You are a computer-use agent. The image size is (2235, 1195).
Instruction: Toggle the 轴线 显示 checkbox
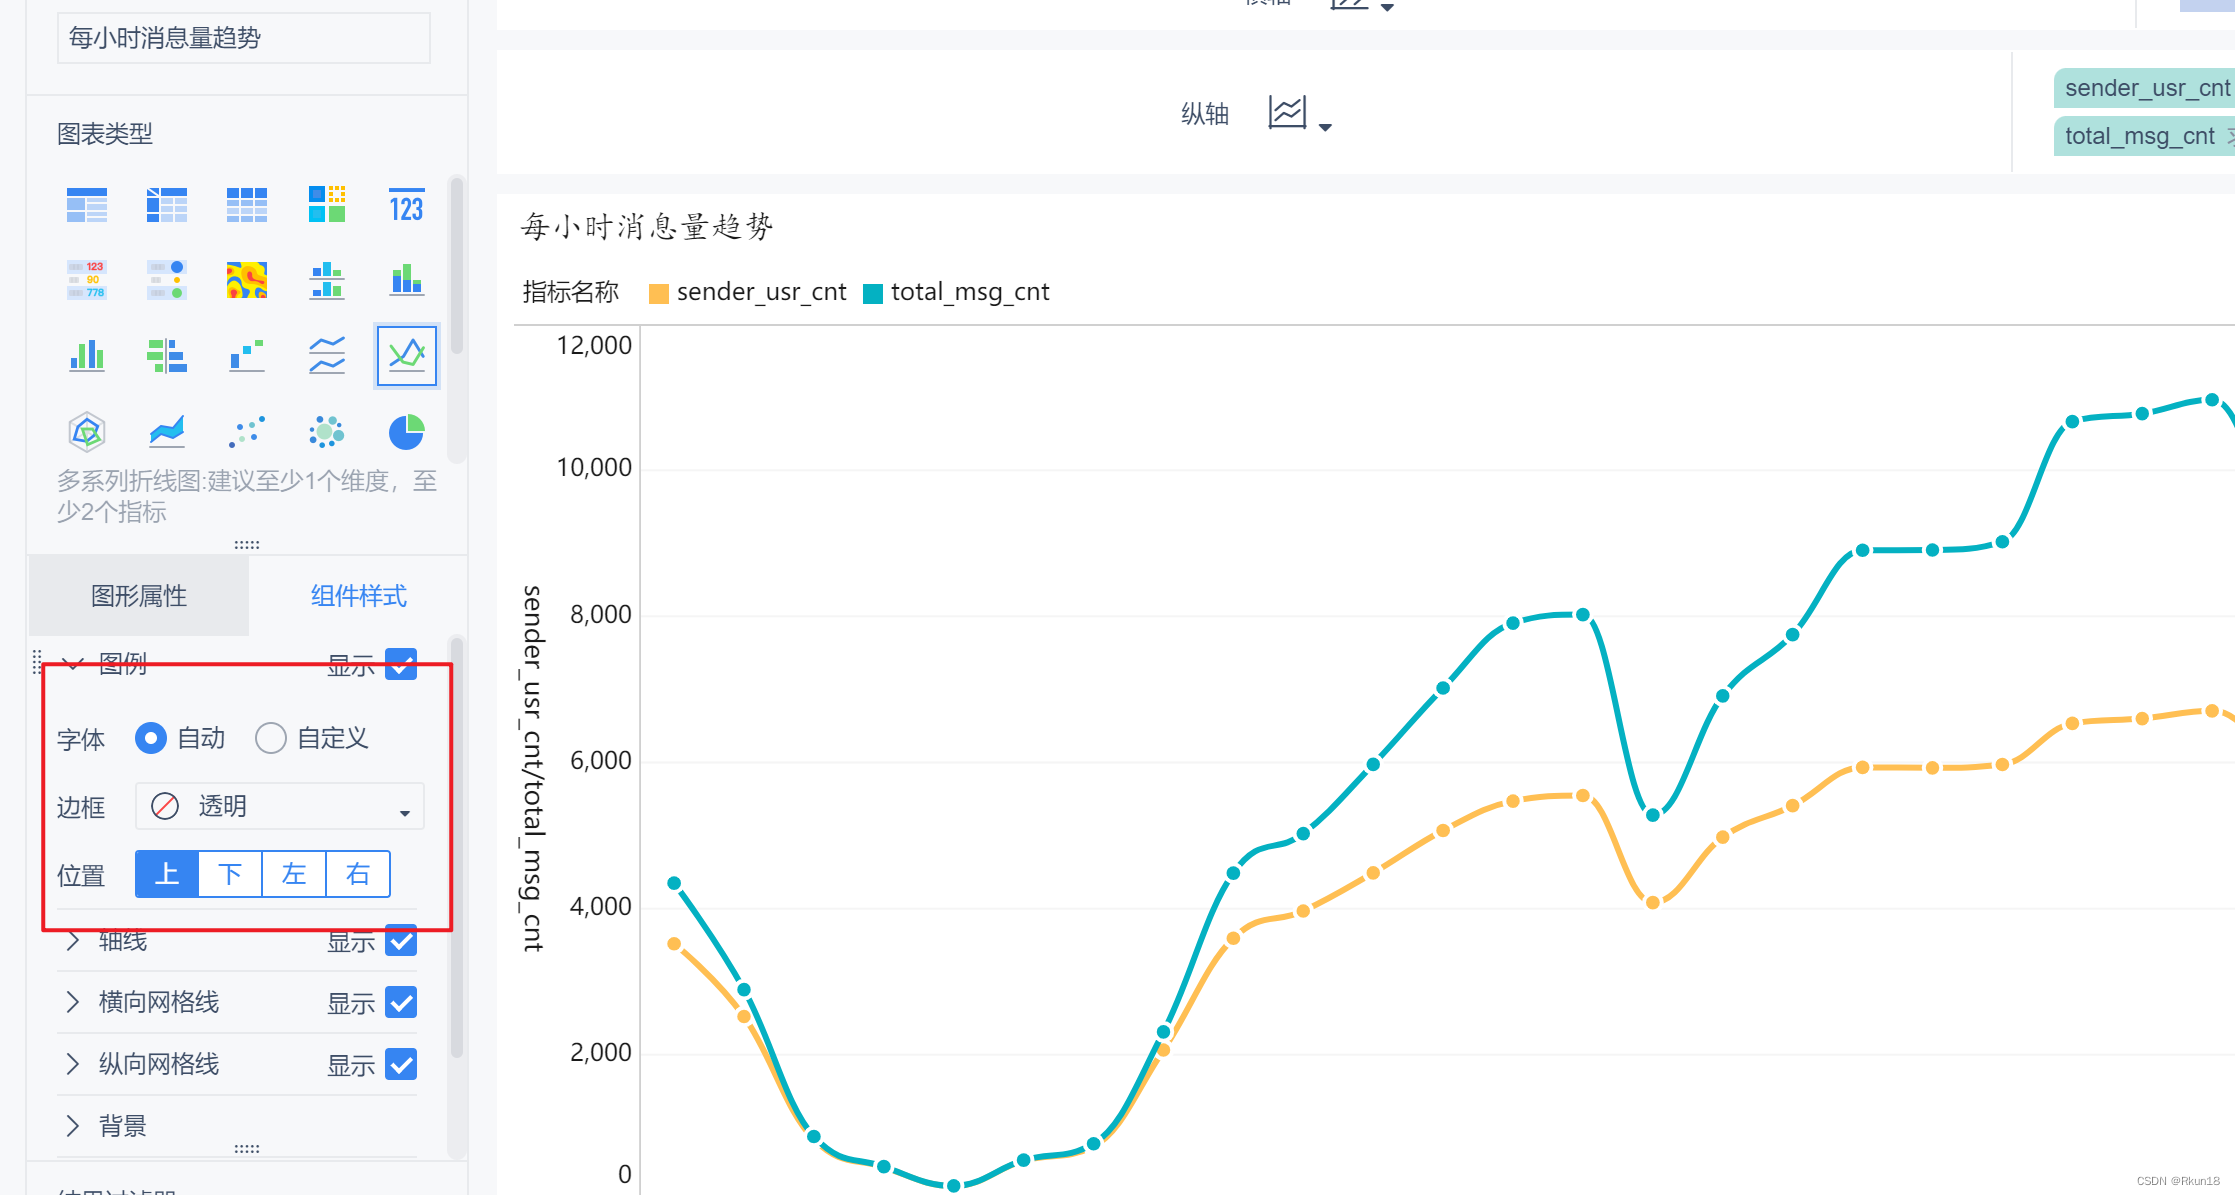tap(401, 940)
